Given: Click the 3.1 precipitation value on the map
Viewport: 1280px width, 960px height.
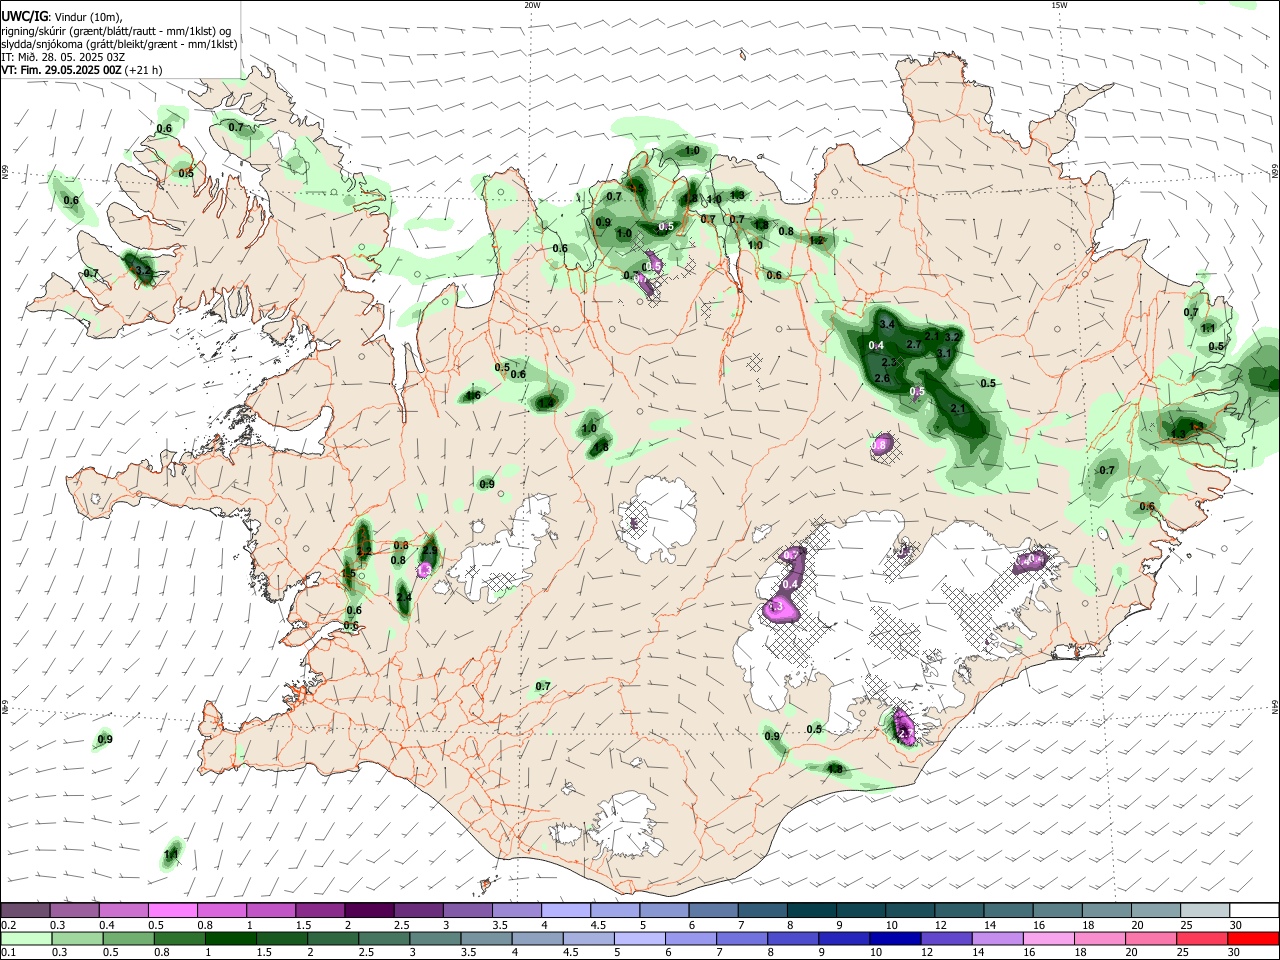Looking at the screenshot, I should point(944,353).
